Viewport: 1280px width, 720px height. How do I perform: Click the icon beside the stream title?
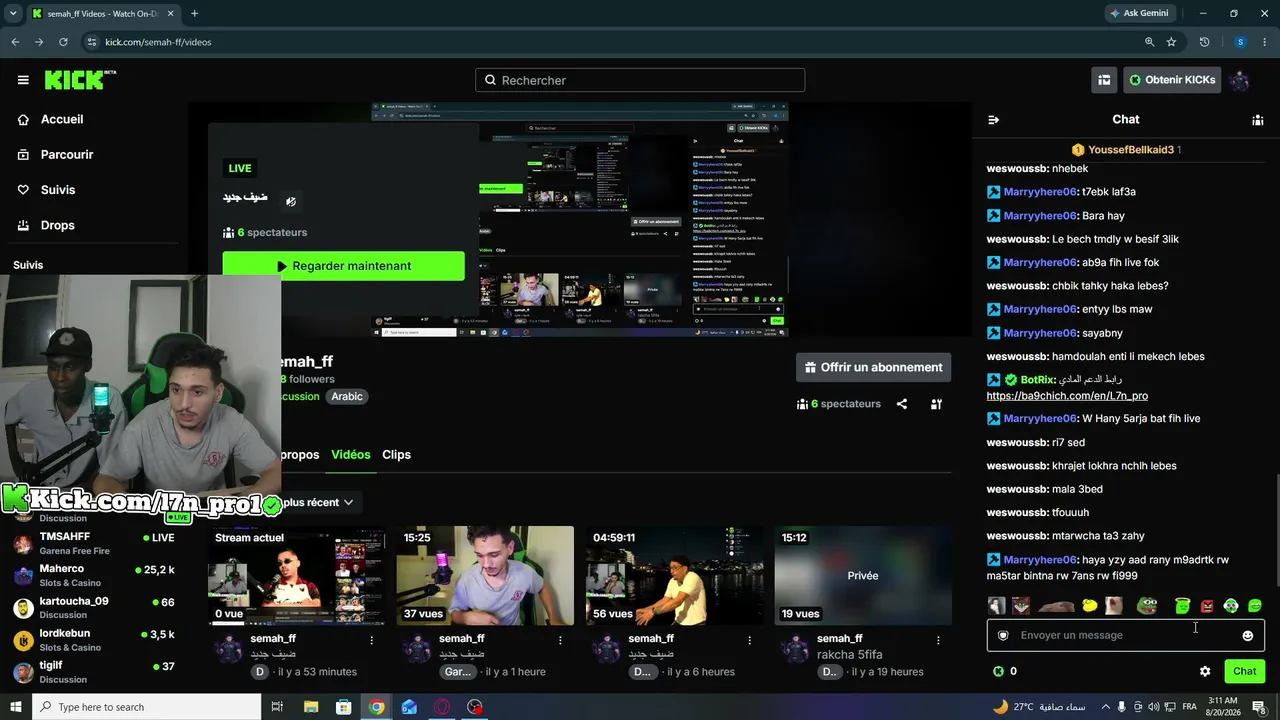291,201
